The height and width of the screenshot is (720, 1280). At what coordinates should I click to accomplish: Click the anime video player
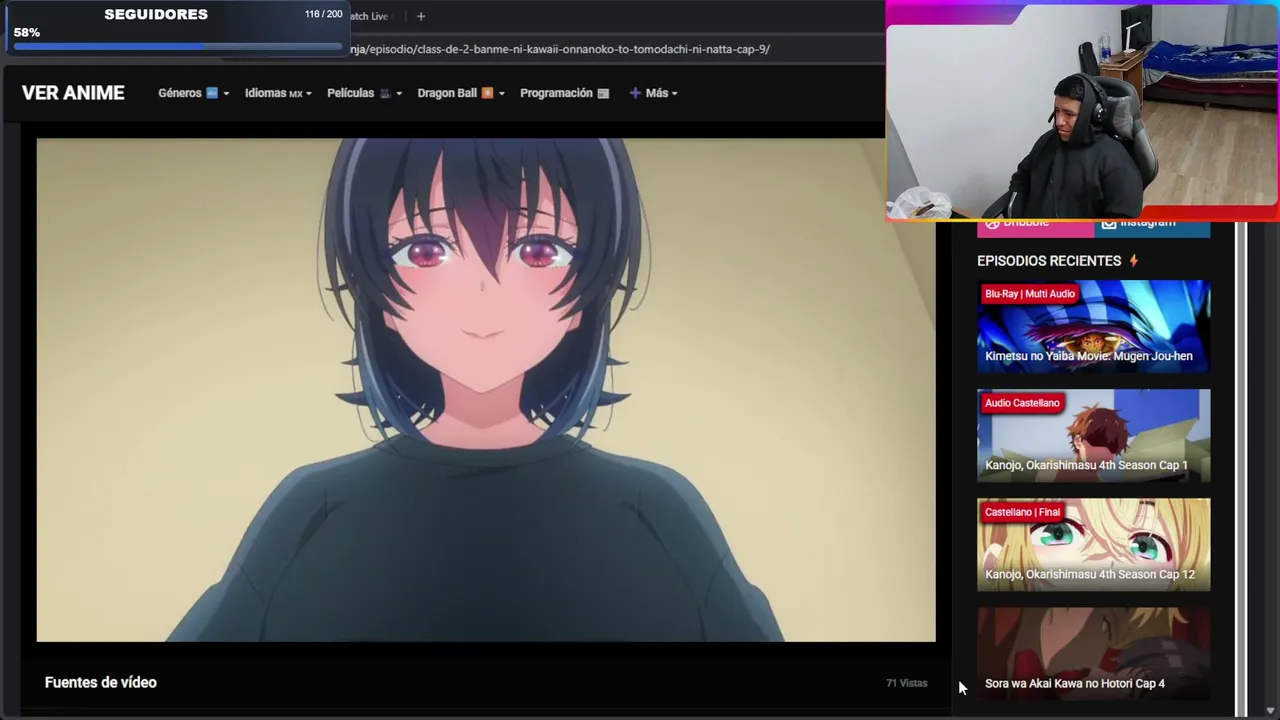point(486,390)
